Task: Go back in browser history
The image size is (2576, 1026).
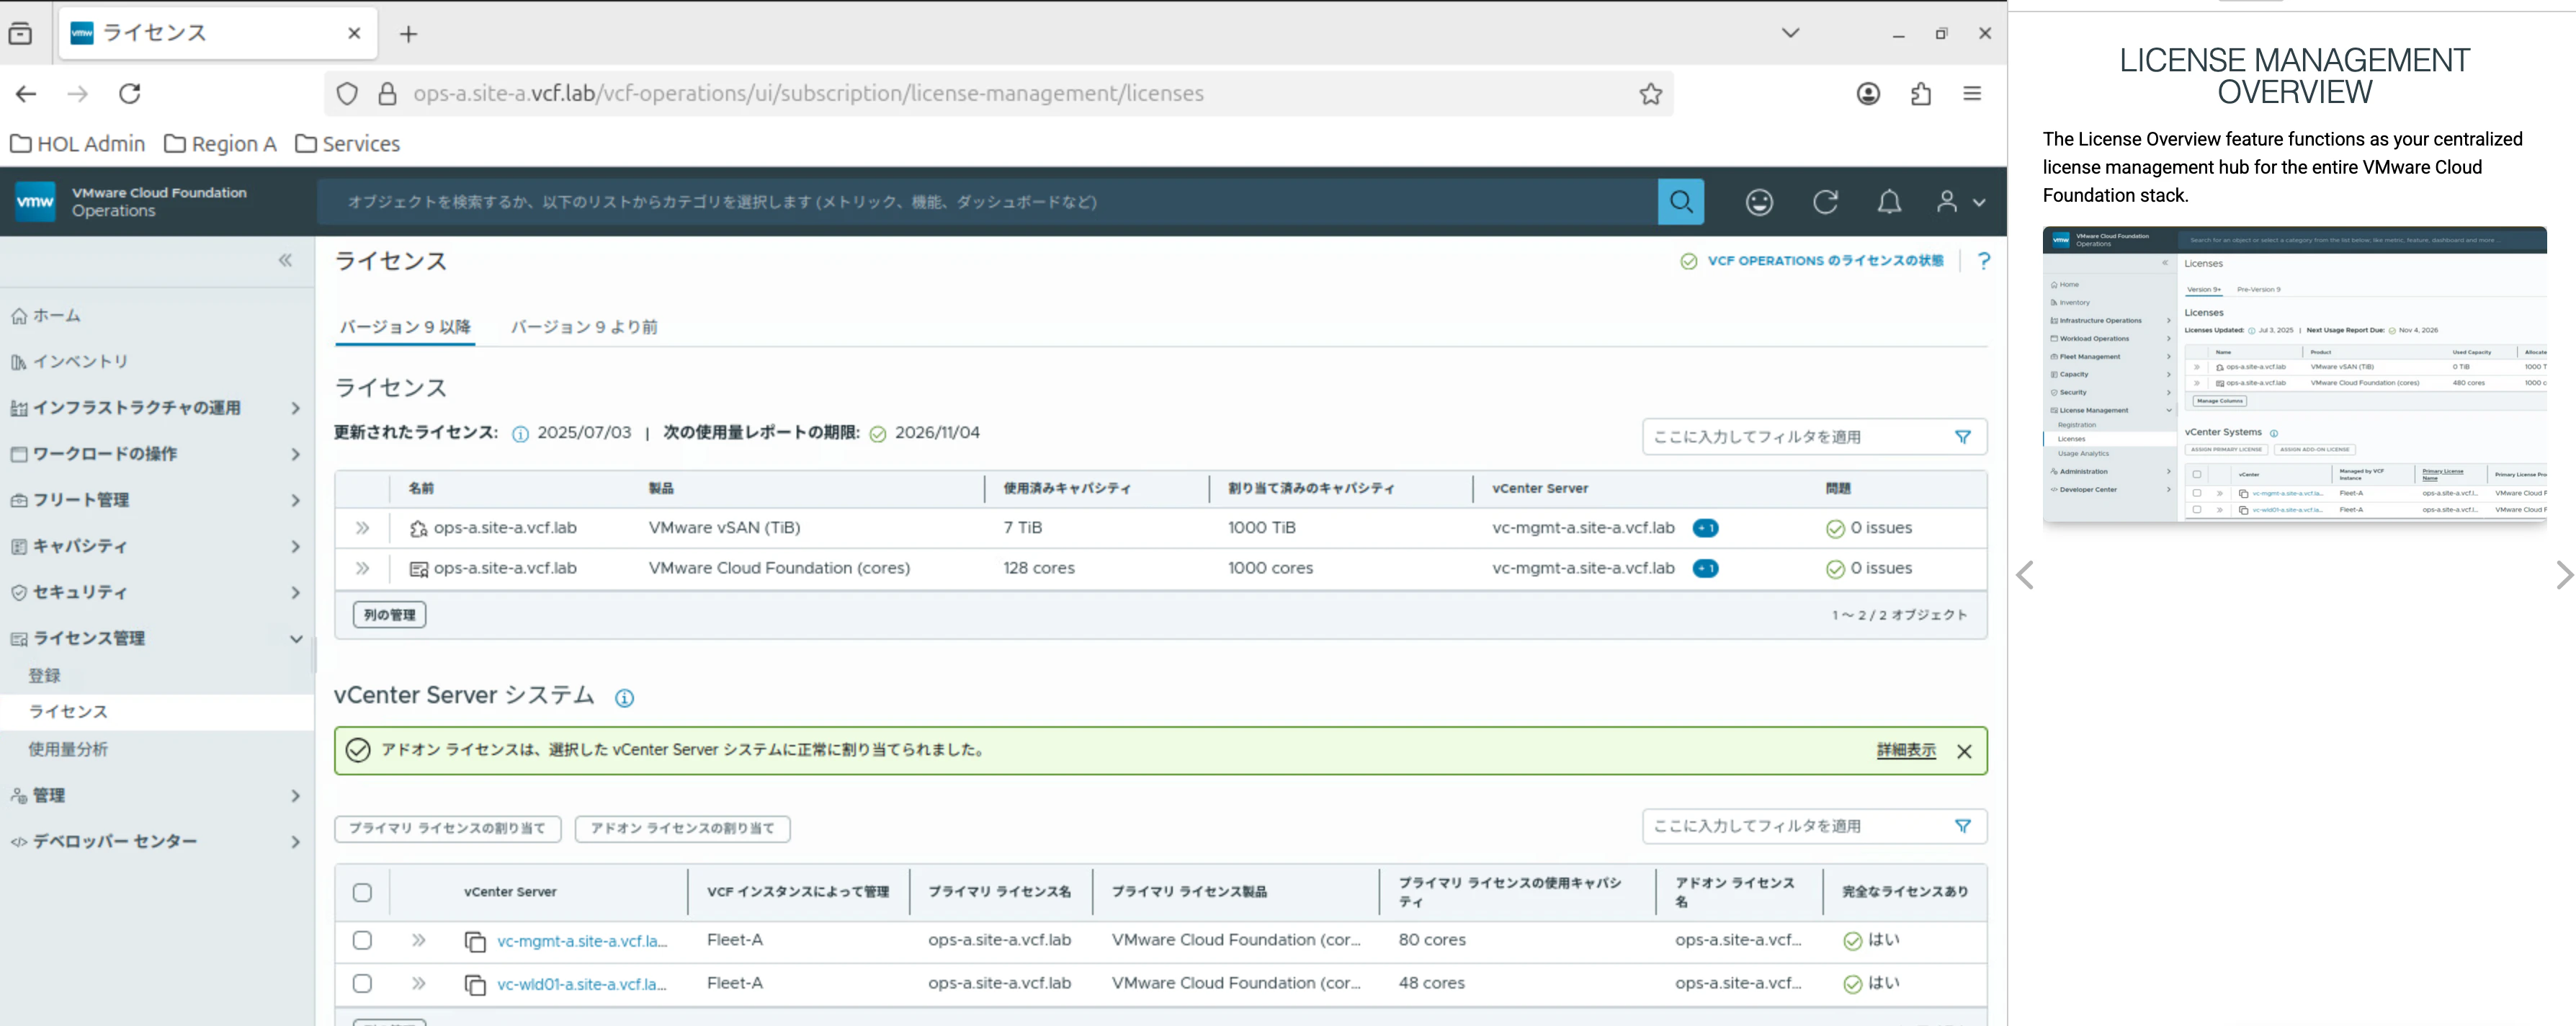Action: pos(26,93)
